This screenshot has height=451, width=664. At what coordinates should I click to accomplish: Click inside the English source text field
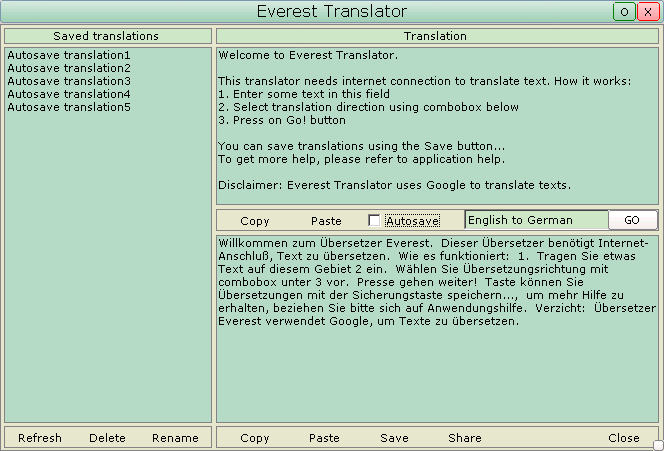pos(437,126)
